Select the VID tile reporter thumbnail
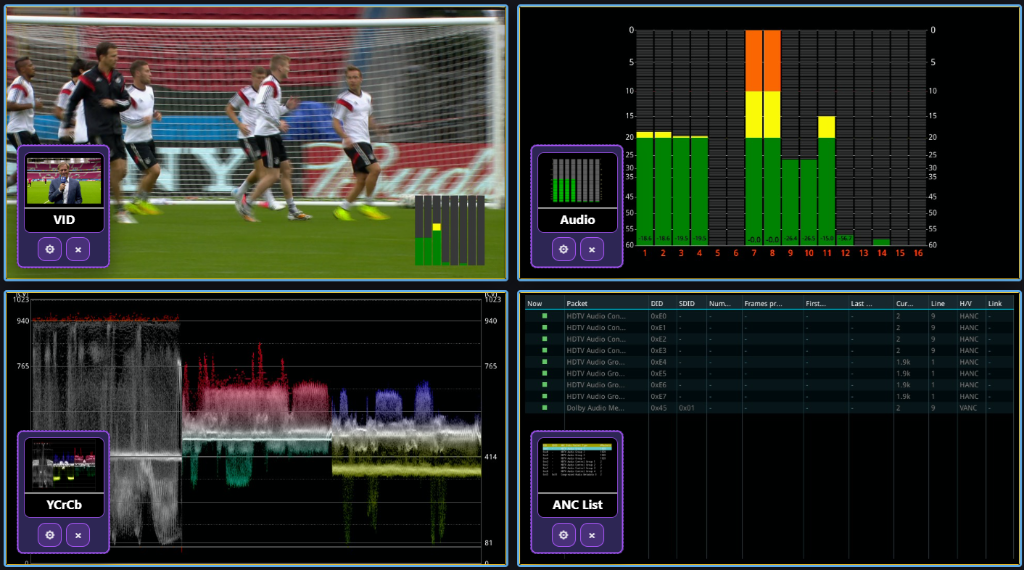The width and height of the screenshot is (1024, 570). click(x=64, y=181)
